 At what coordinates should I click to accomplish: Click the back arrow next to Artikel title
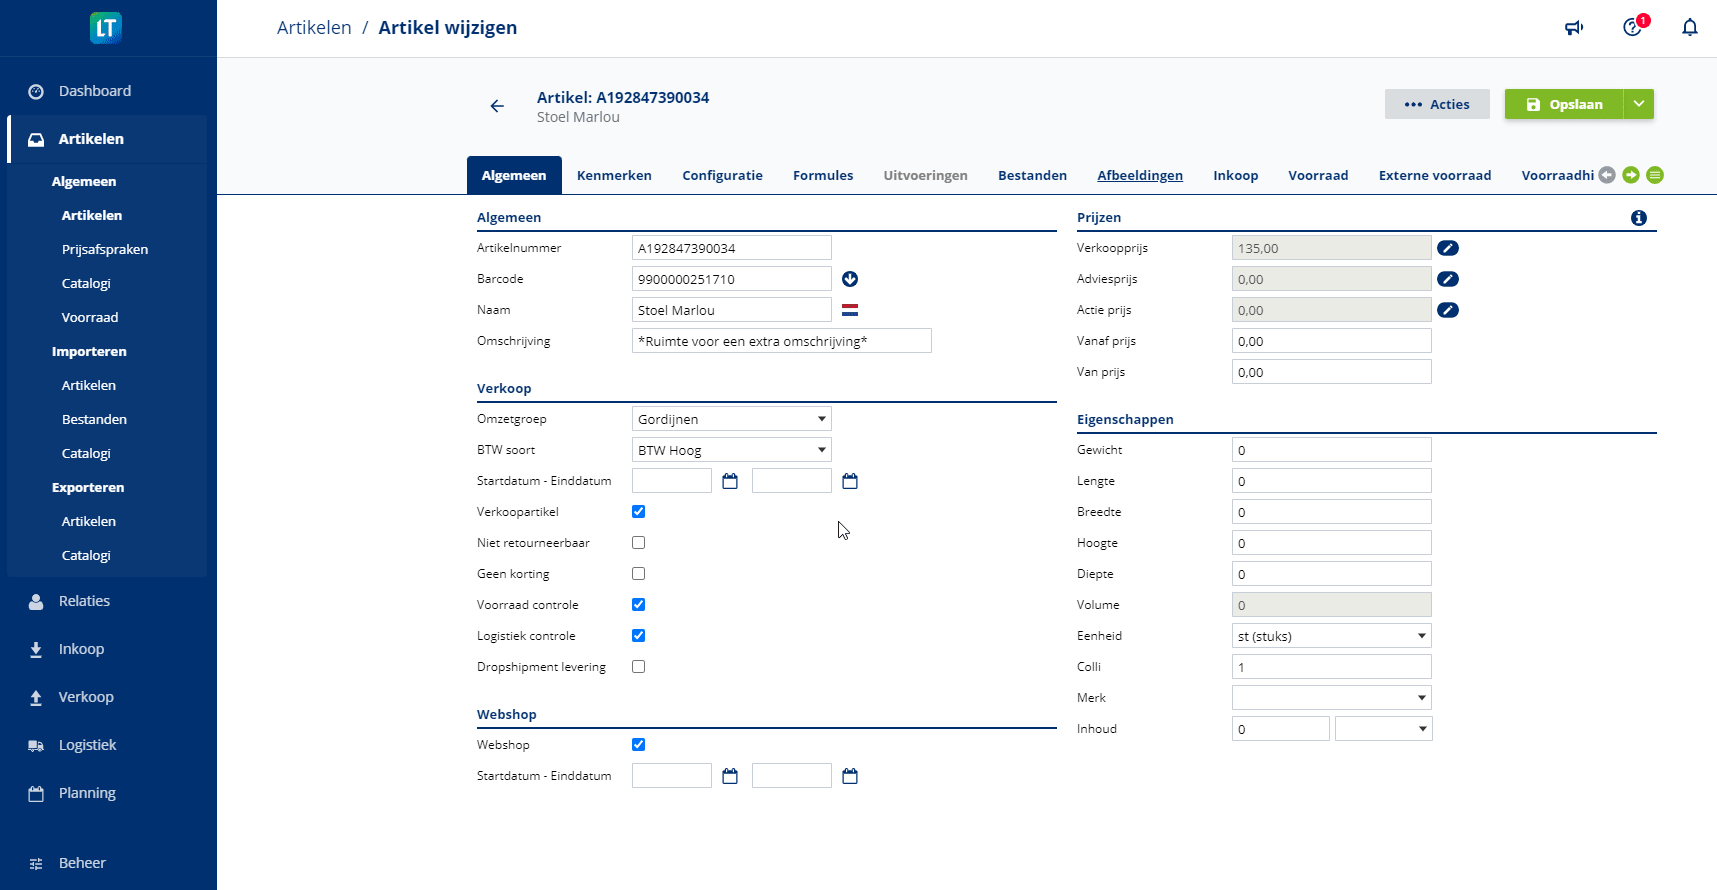coord(497,106)
